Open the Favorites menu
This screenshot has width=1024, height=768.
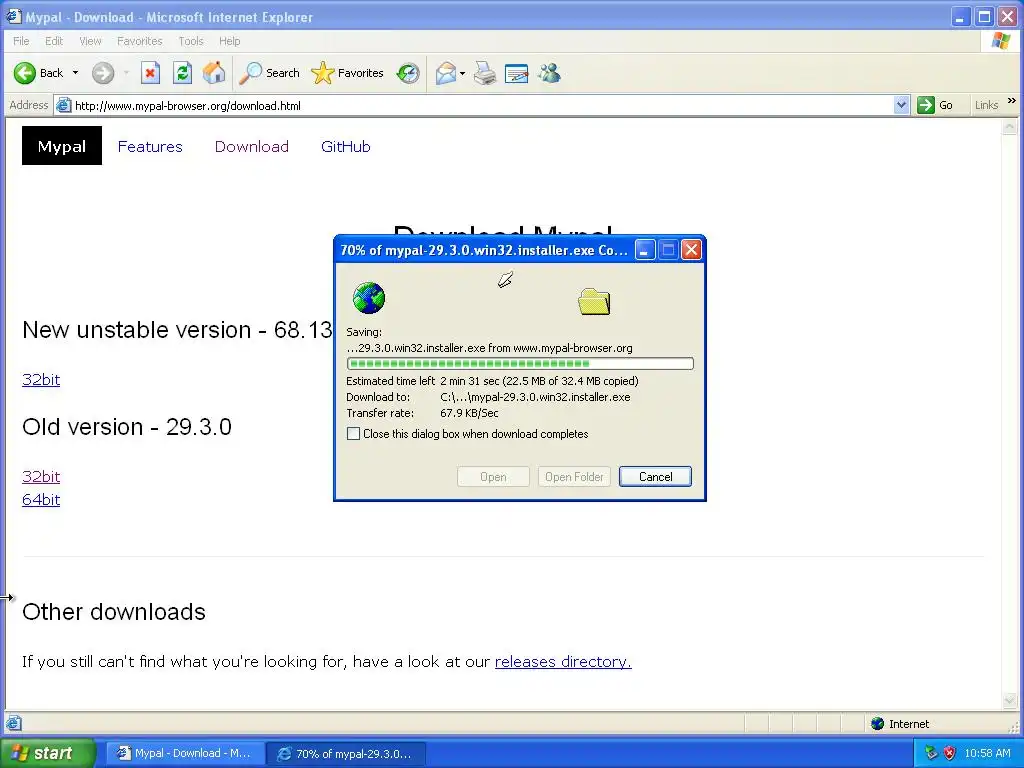pyautogui.click(x=140, y=41)
